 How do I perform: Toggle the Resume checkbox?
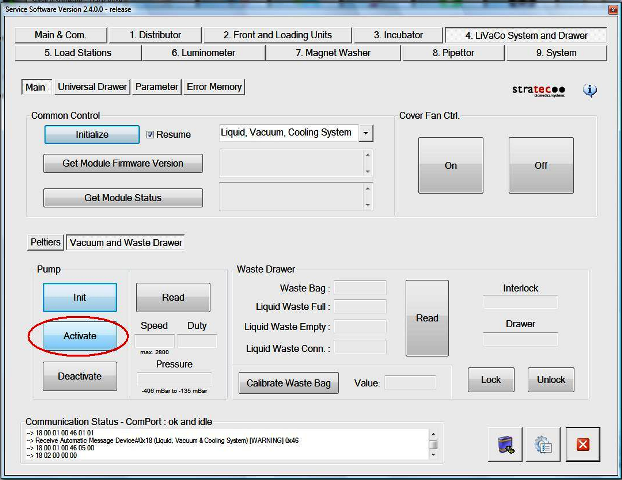(x=150, y=134)
